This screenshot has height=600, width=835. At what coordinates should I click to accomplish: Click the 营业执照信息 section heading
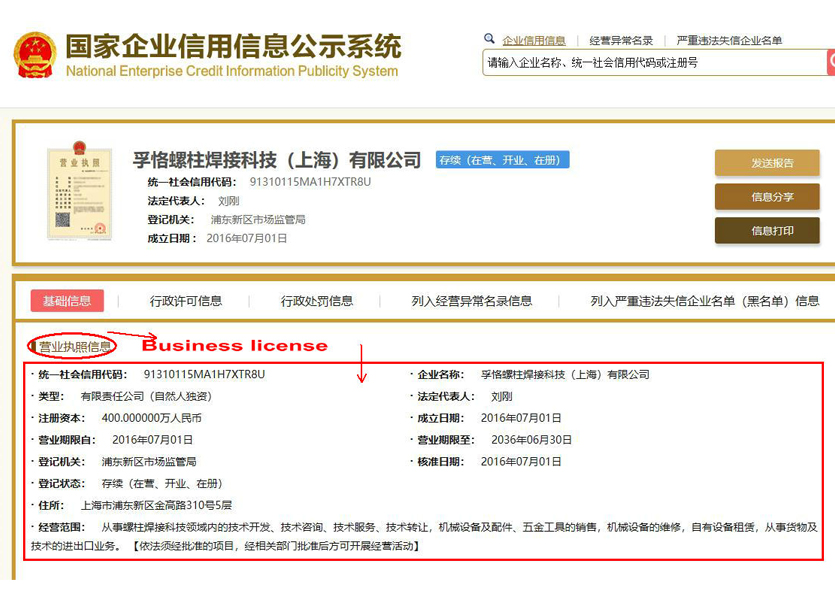coord(75,347)
